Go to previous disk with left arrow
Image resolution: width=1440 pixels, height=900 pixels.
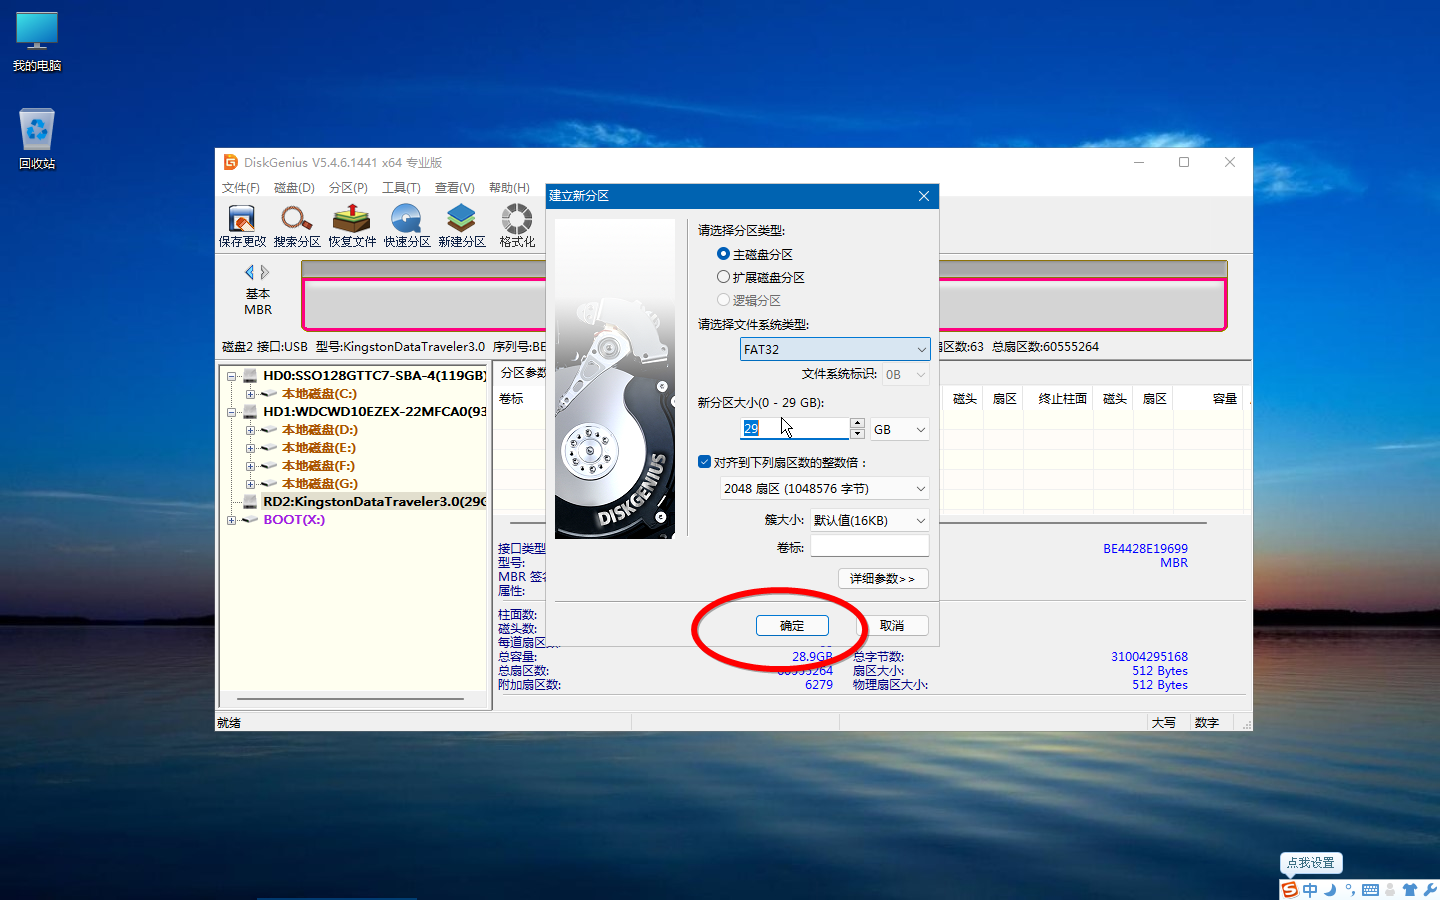[250, 272]
